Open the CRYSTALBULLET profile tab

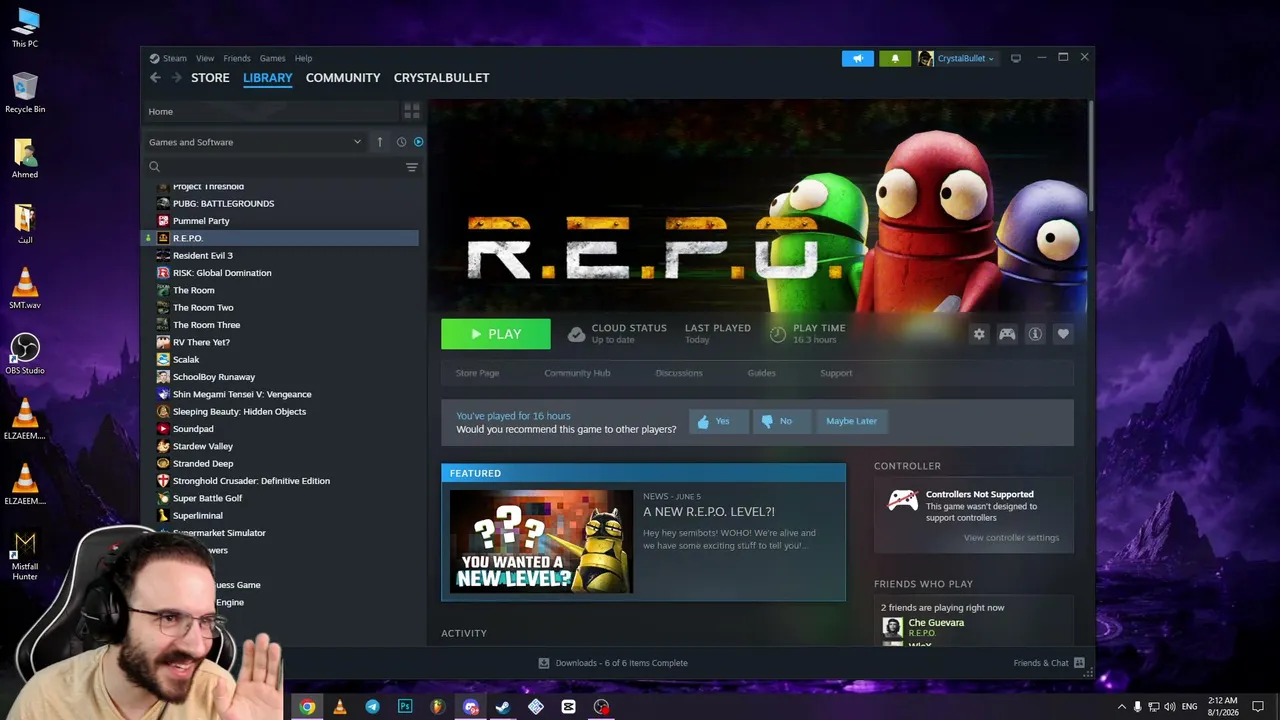pyautogui.click(x=441, y=78)
